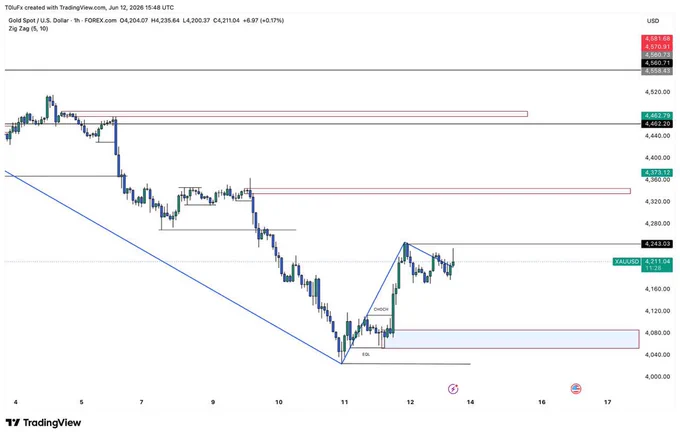Click the open value O4,204.07
The image size is (680, 437).
[134, 20]
